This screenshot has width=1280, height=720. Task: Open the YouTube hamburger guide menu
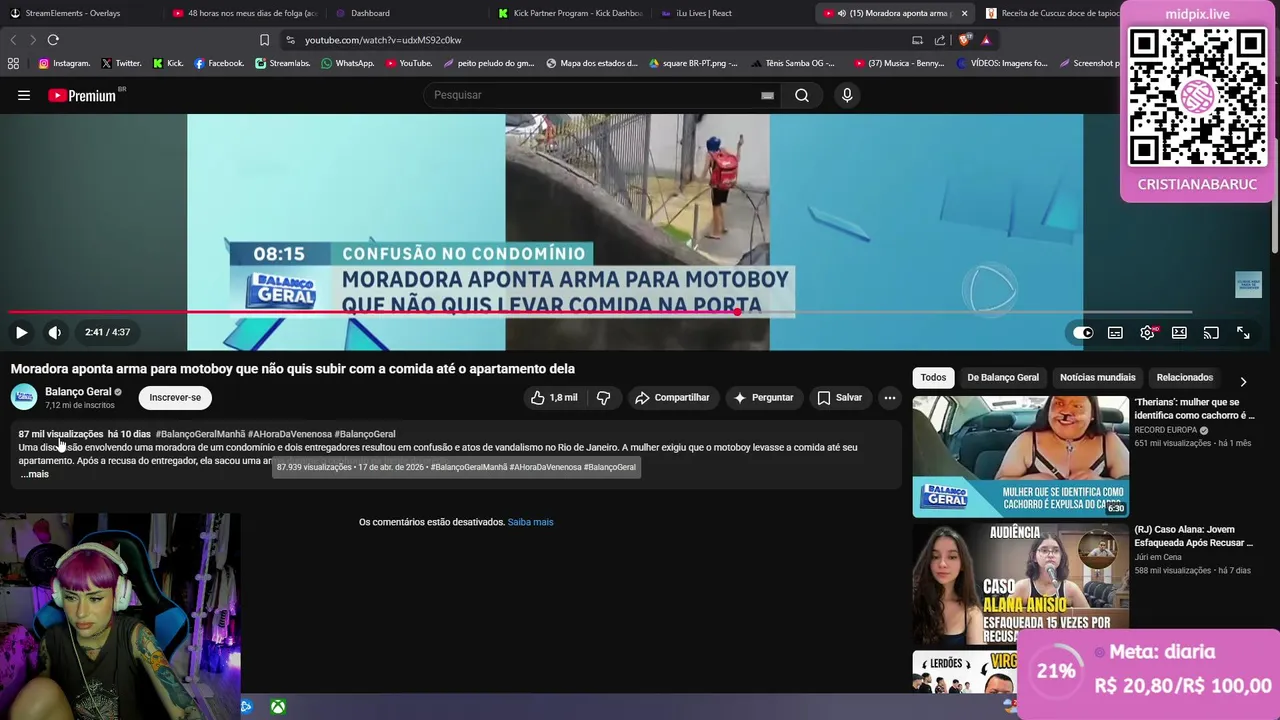point(24,95)
